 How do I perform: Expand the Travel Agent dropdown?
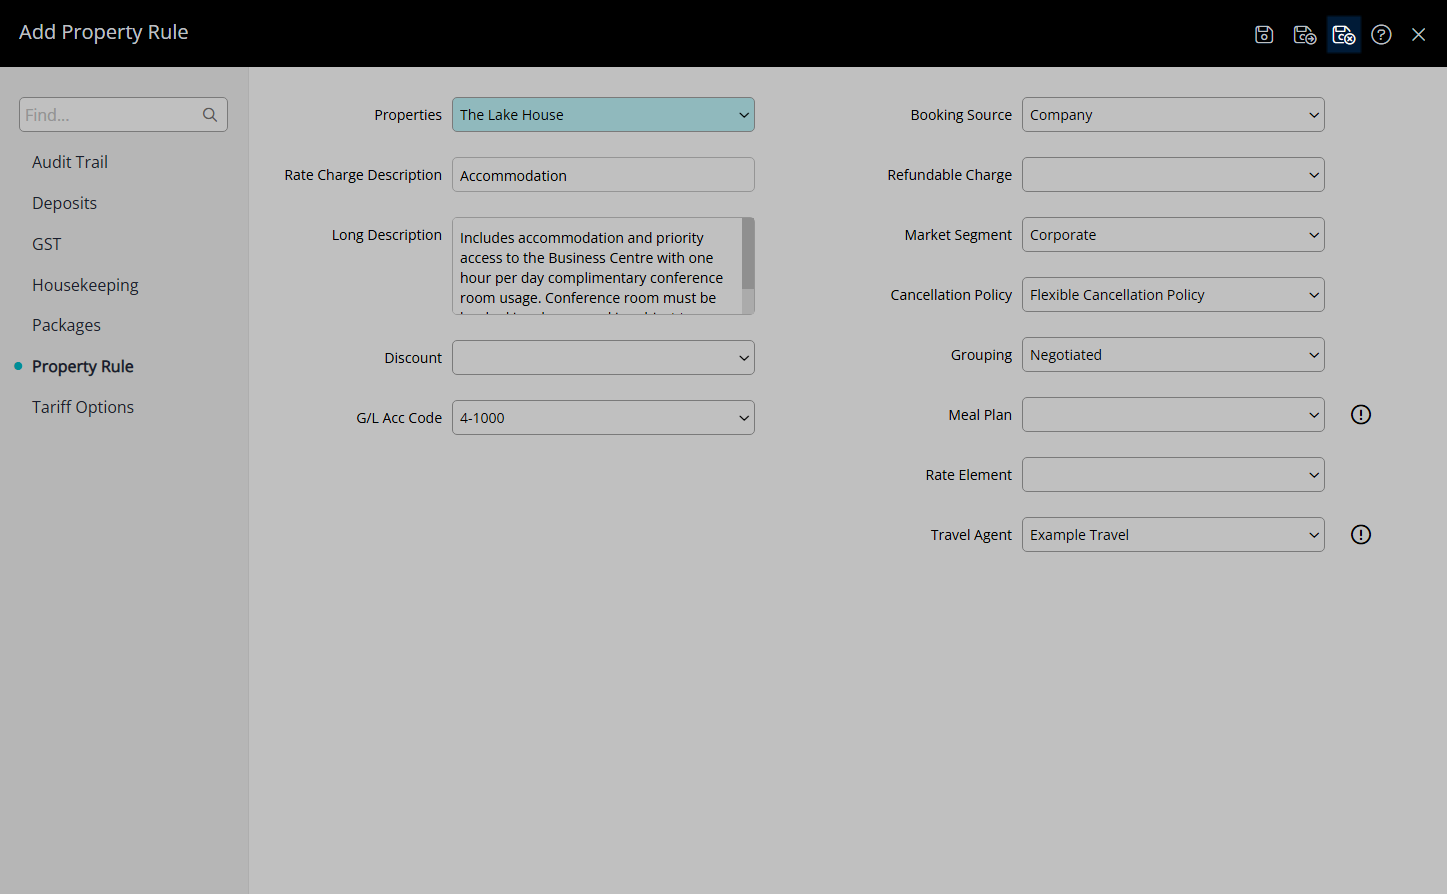1173,535
